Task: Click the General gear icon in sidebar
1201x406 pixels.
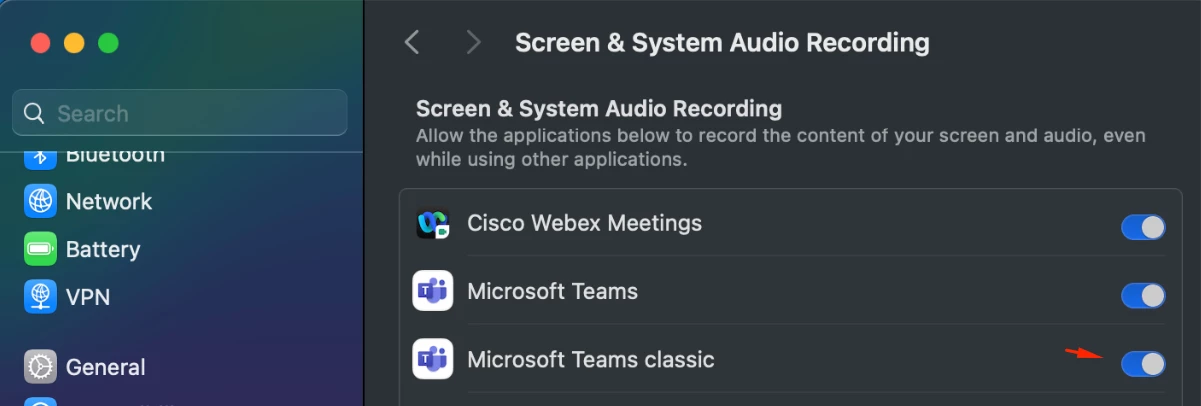Action: [x=41, y=367]
